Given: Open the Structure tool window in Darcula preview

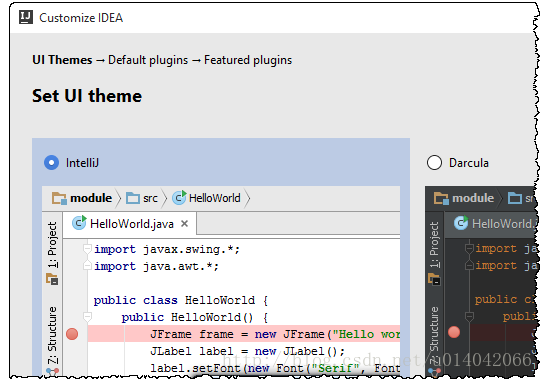Looking at the screenshot, I should pos(434,335).
